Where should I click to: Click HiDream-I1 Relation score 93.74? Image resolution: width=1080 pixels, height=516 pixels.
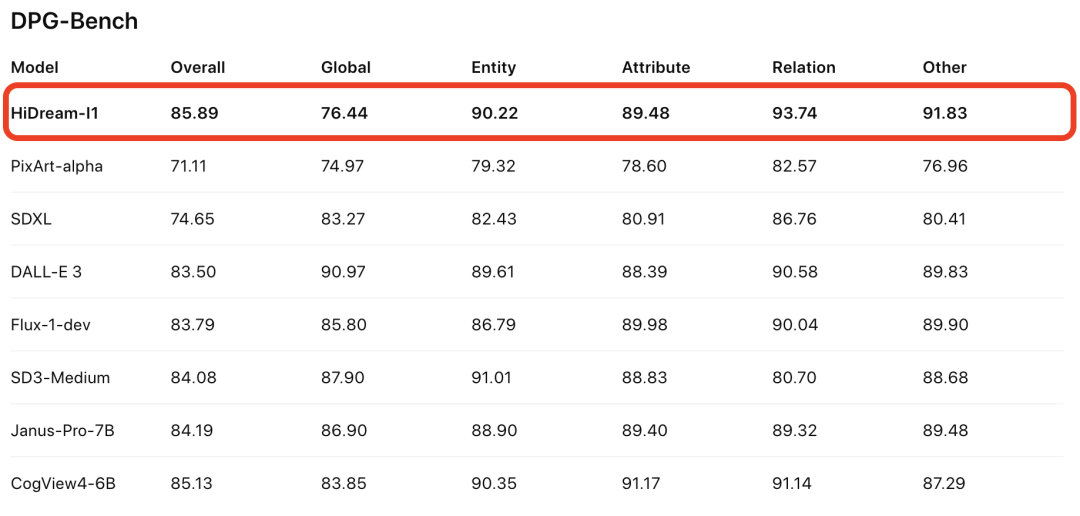click(x=795, y=114)
